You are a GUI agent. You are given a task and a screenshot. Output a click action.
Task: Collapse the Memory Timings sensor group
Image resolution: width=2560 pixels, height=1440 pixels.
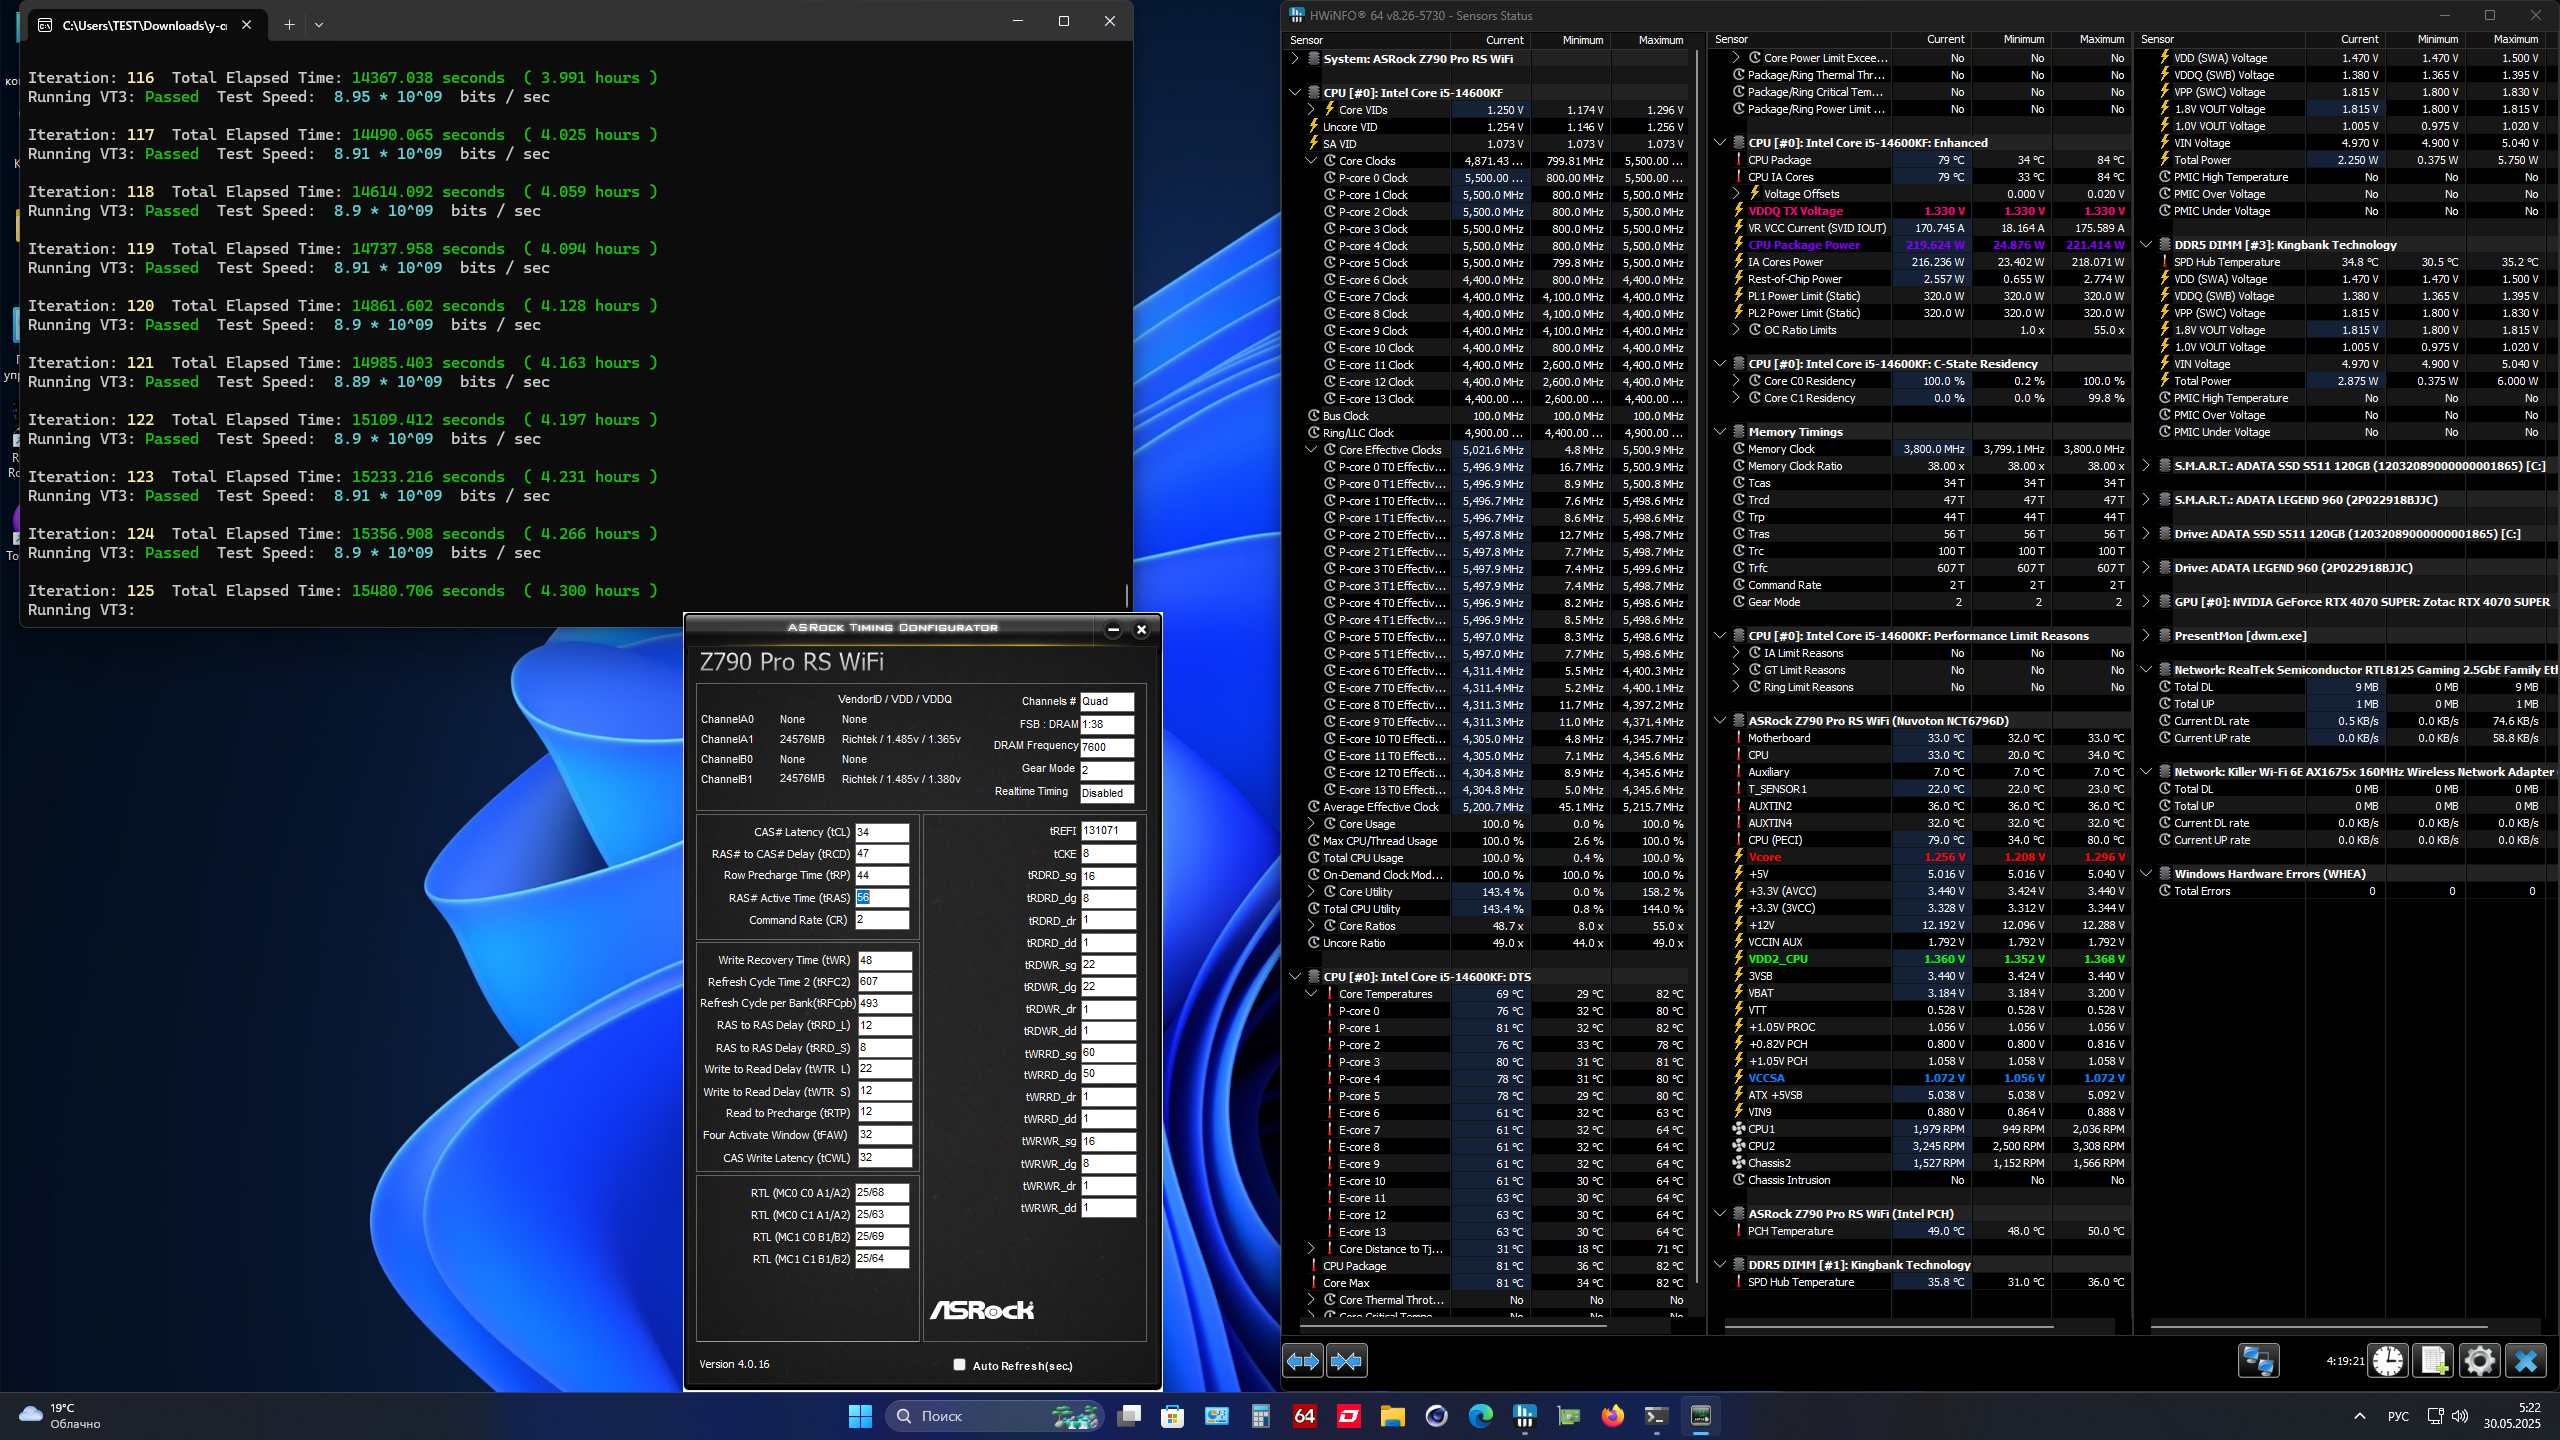(x=1720, y=432)
